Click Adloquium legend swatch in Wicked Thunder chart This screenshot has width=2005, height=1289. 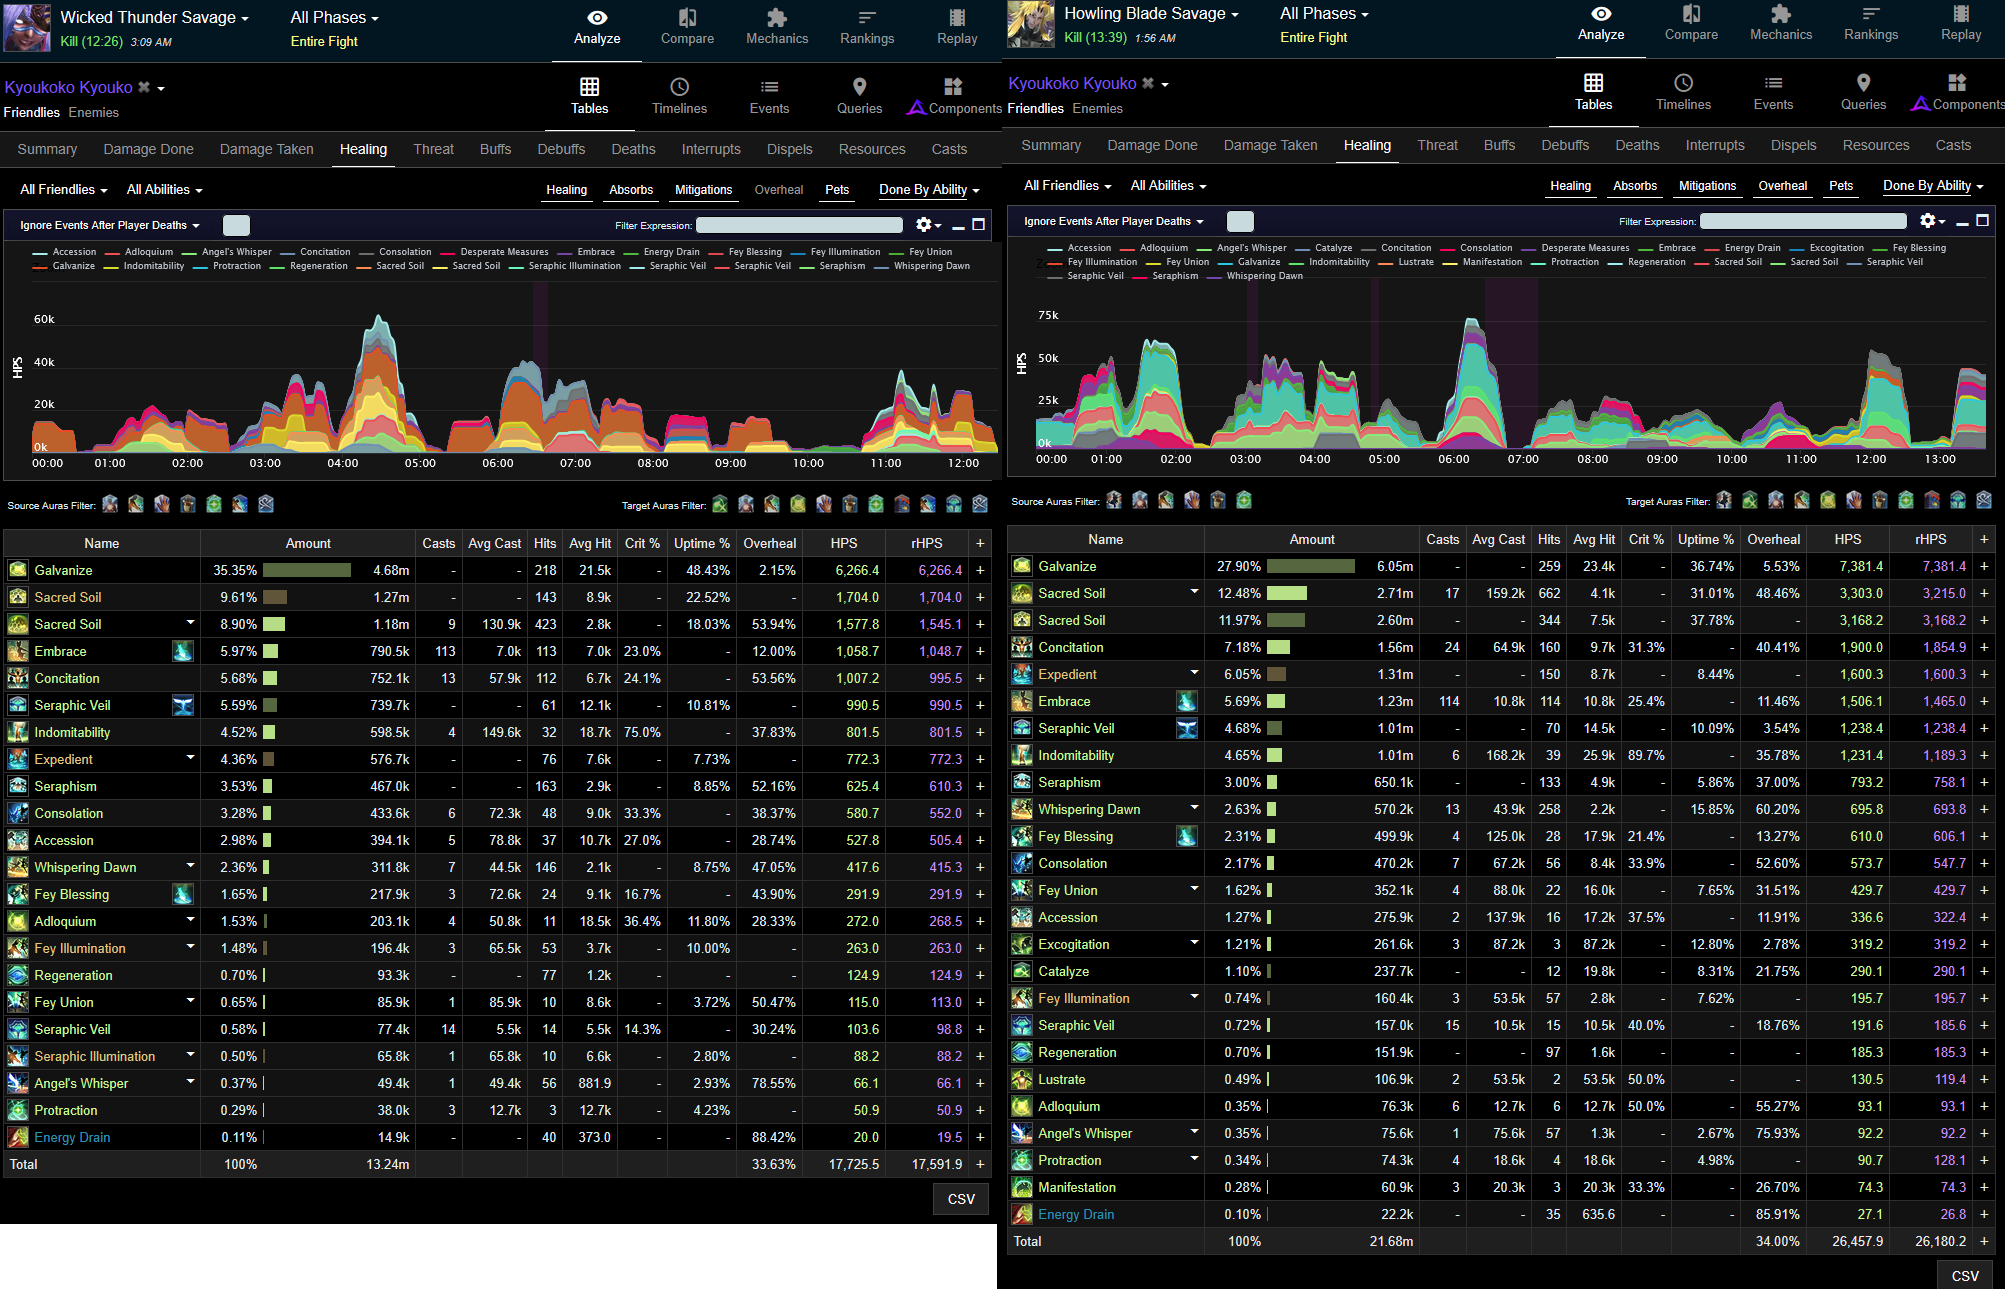[x=112, y=252]
